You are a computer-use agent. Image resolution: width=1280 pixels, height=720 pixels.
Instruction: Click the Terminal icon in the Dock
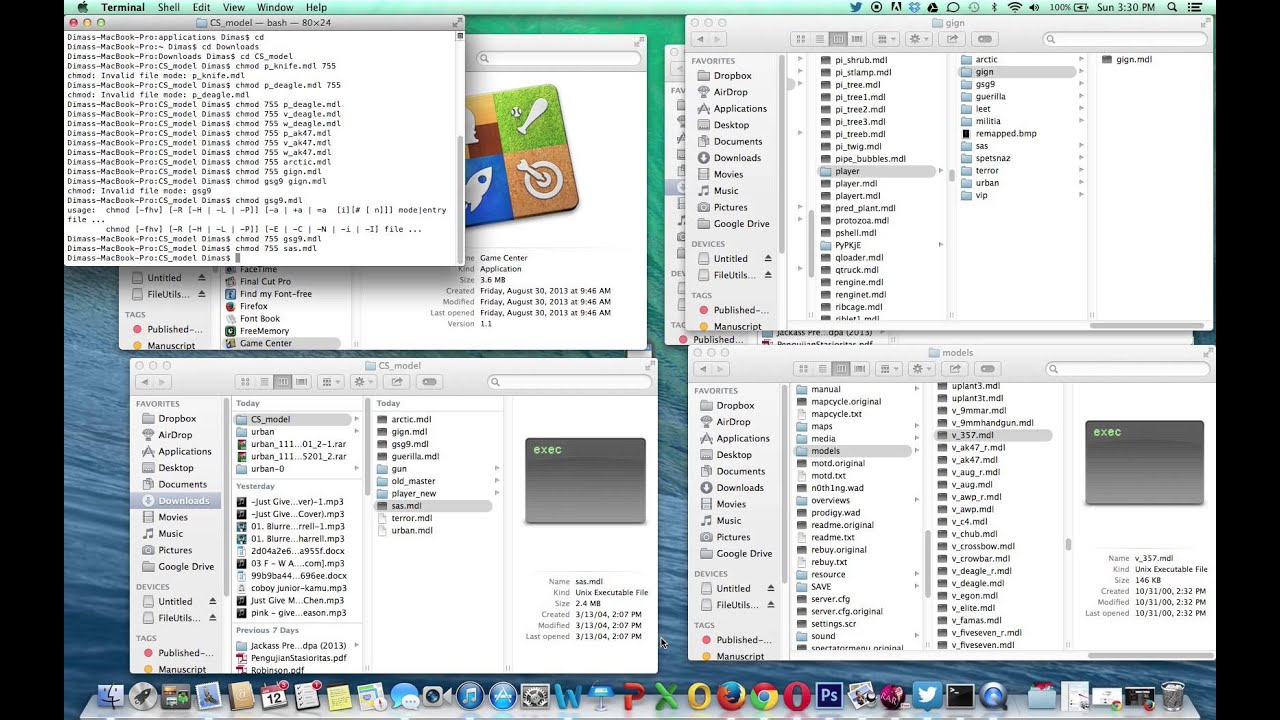click(960, 697)
